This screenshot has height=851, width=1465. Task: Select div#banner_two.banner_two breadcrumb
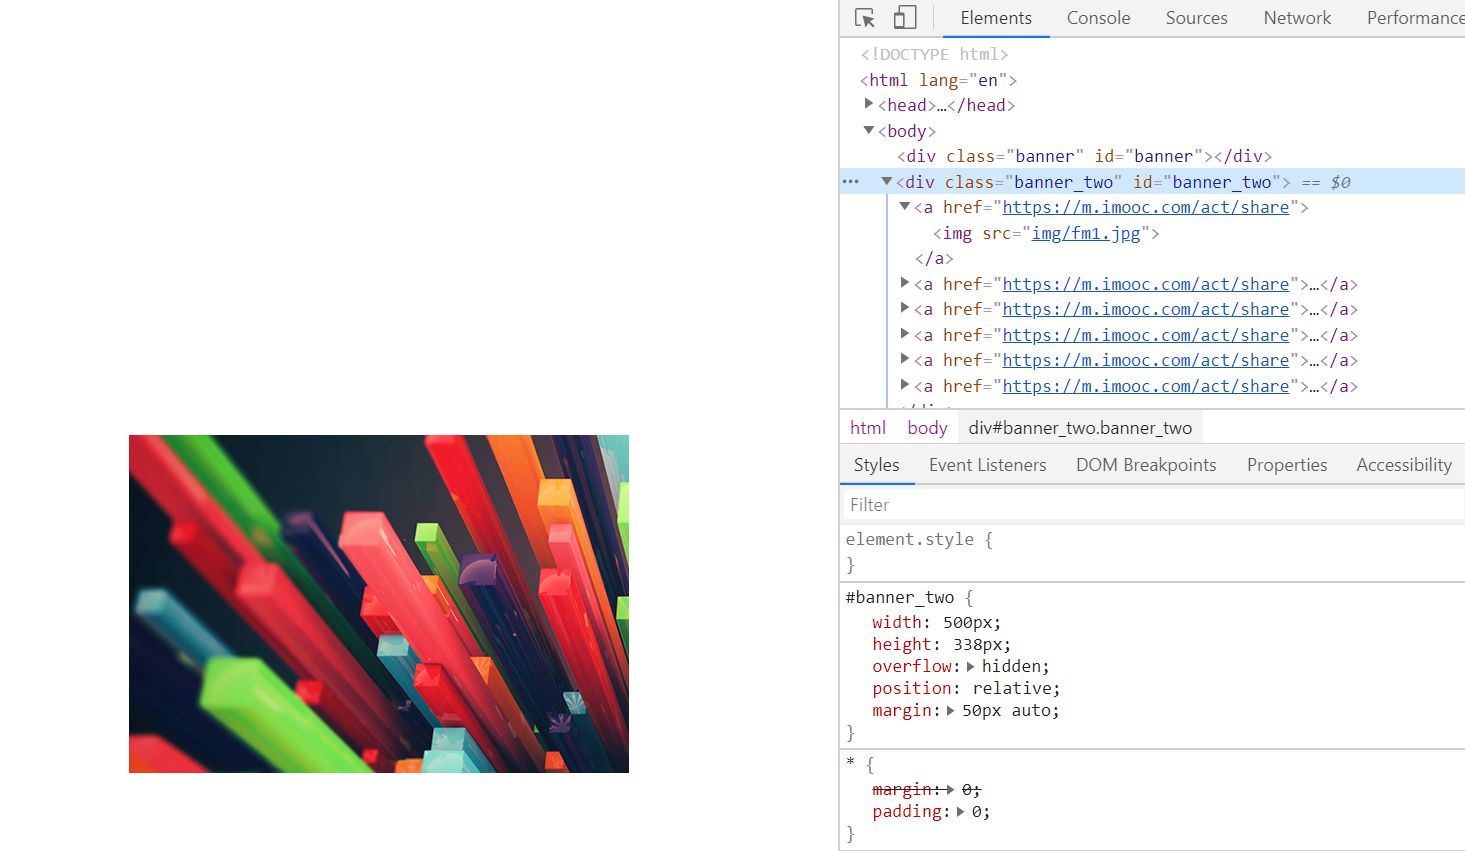[1080, 428]
